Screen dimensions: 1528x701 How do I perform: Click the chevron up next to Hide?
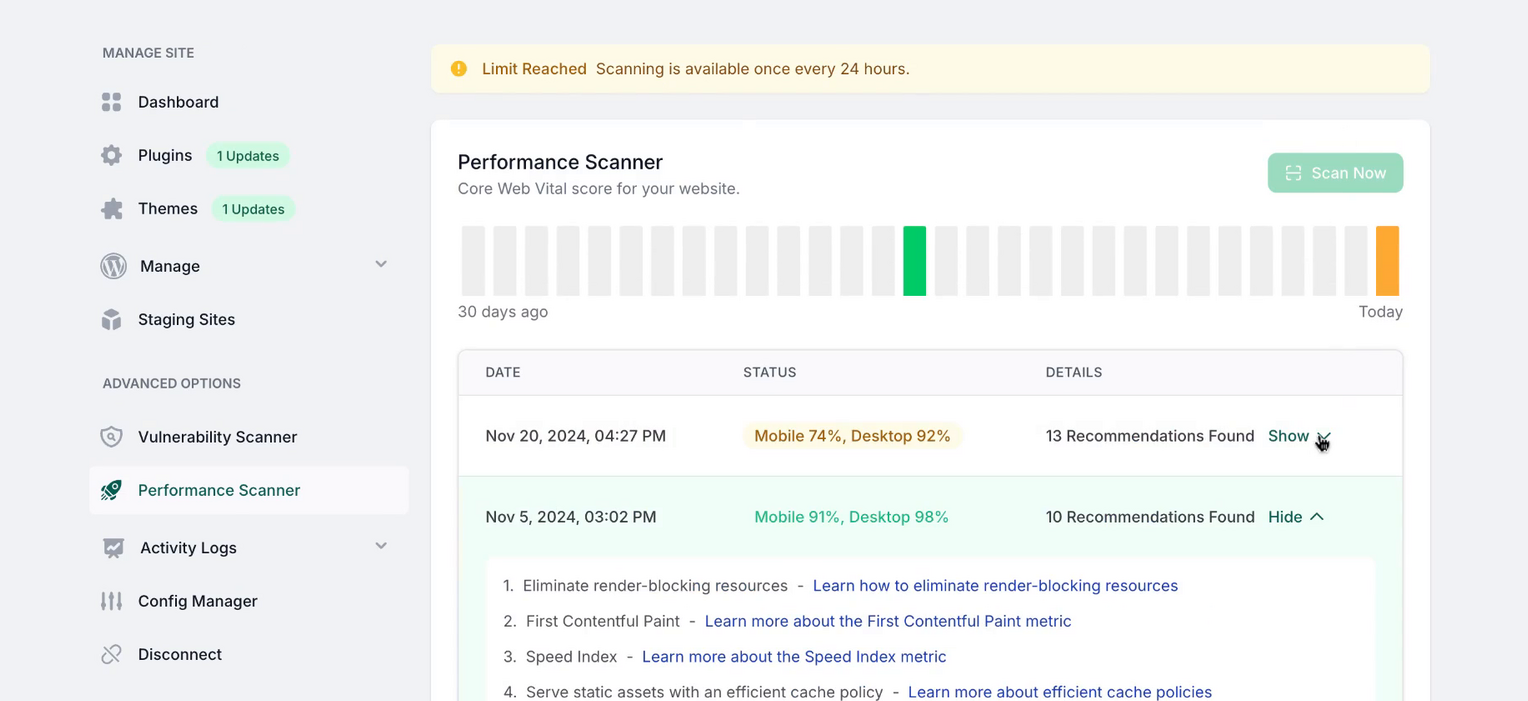pyautogui.click(x=1317, y=517)
